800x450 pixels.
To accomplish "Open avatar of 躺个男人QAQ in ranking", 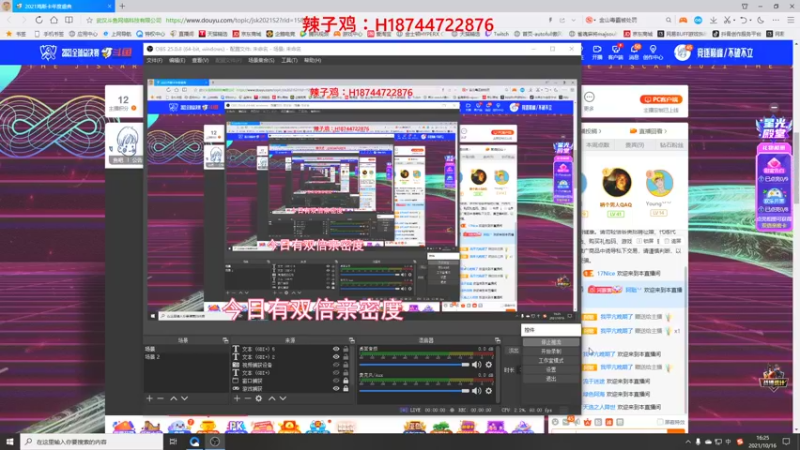I will [x=616, y=182].
